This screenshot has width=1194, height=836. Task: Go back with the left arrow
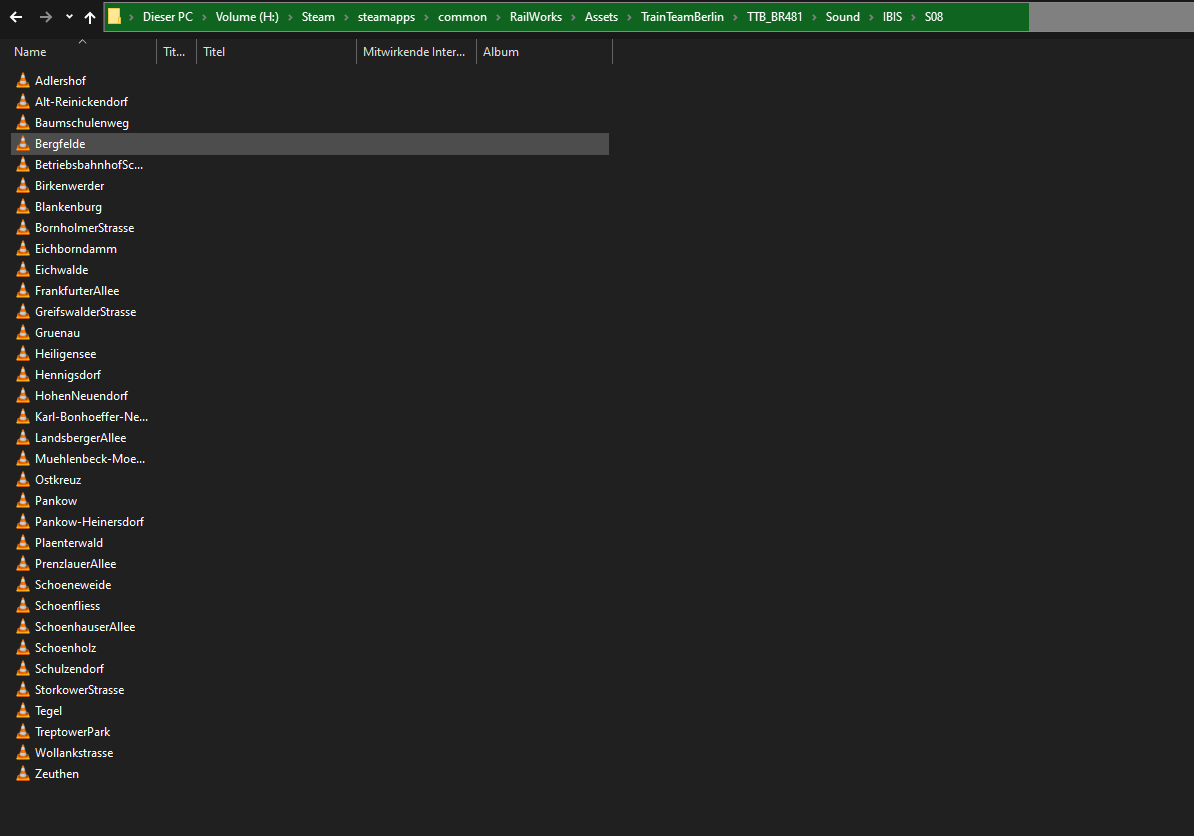point(16,17)
